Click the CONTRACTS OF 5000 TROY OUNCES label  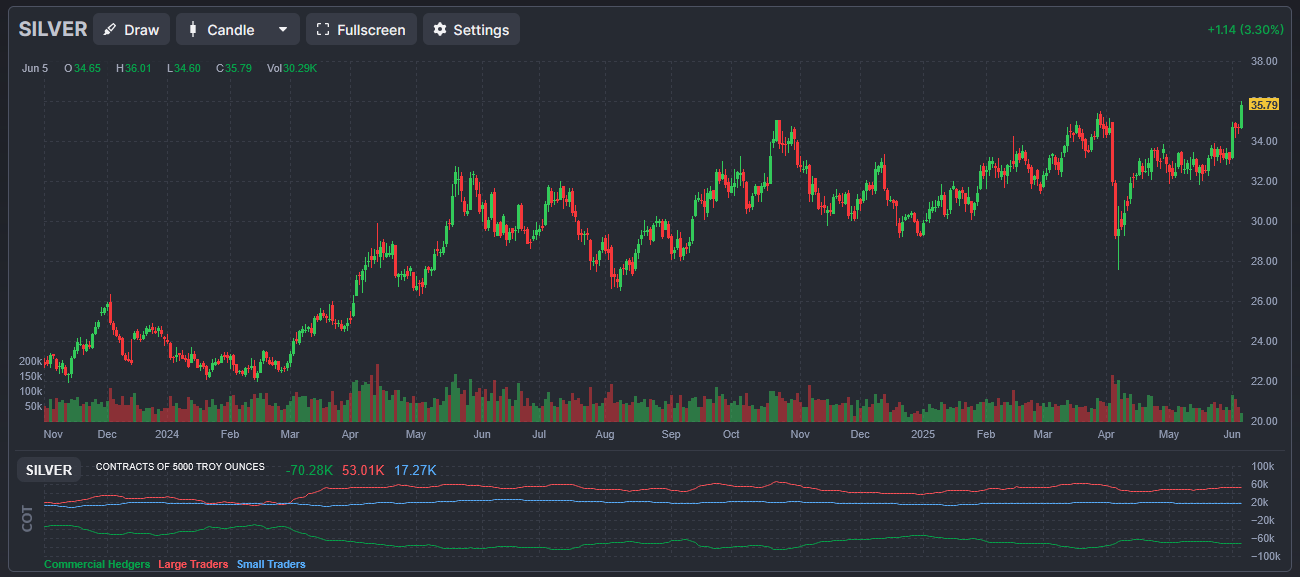pos(180,467)
